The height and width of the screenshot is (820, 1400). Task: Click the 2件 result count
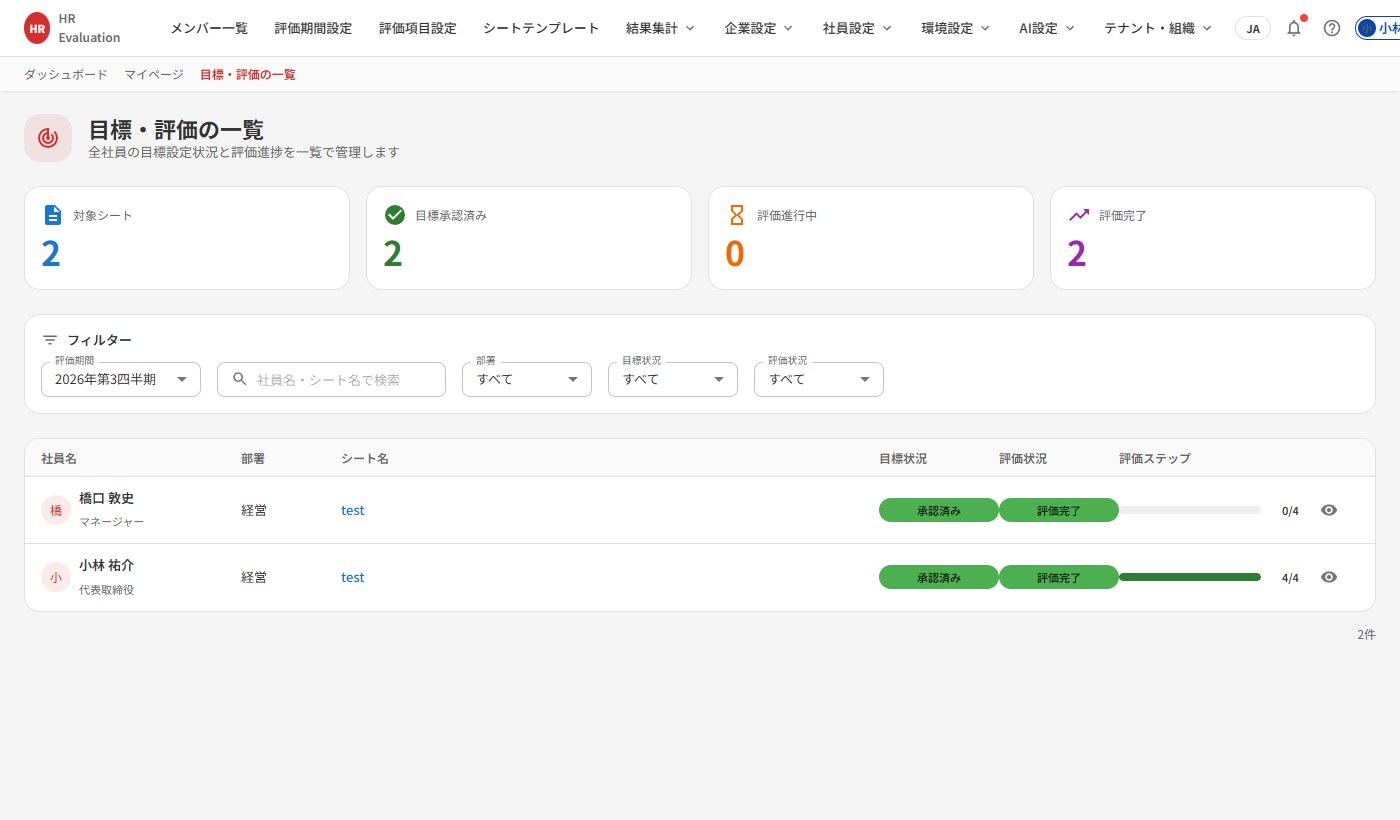(x=1366, y=634)
